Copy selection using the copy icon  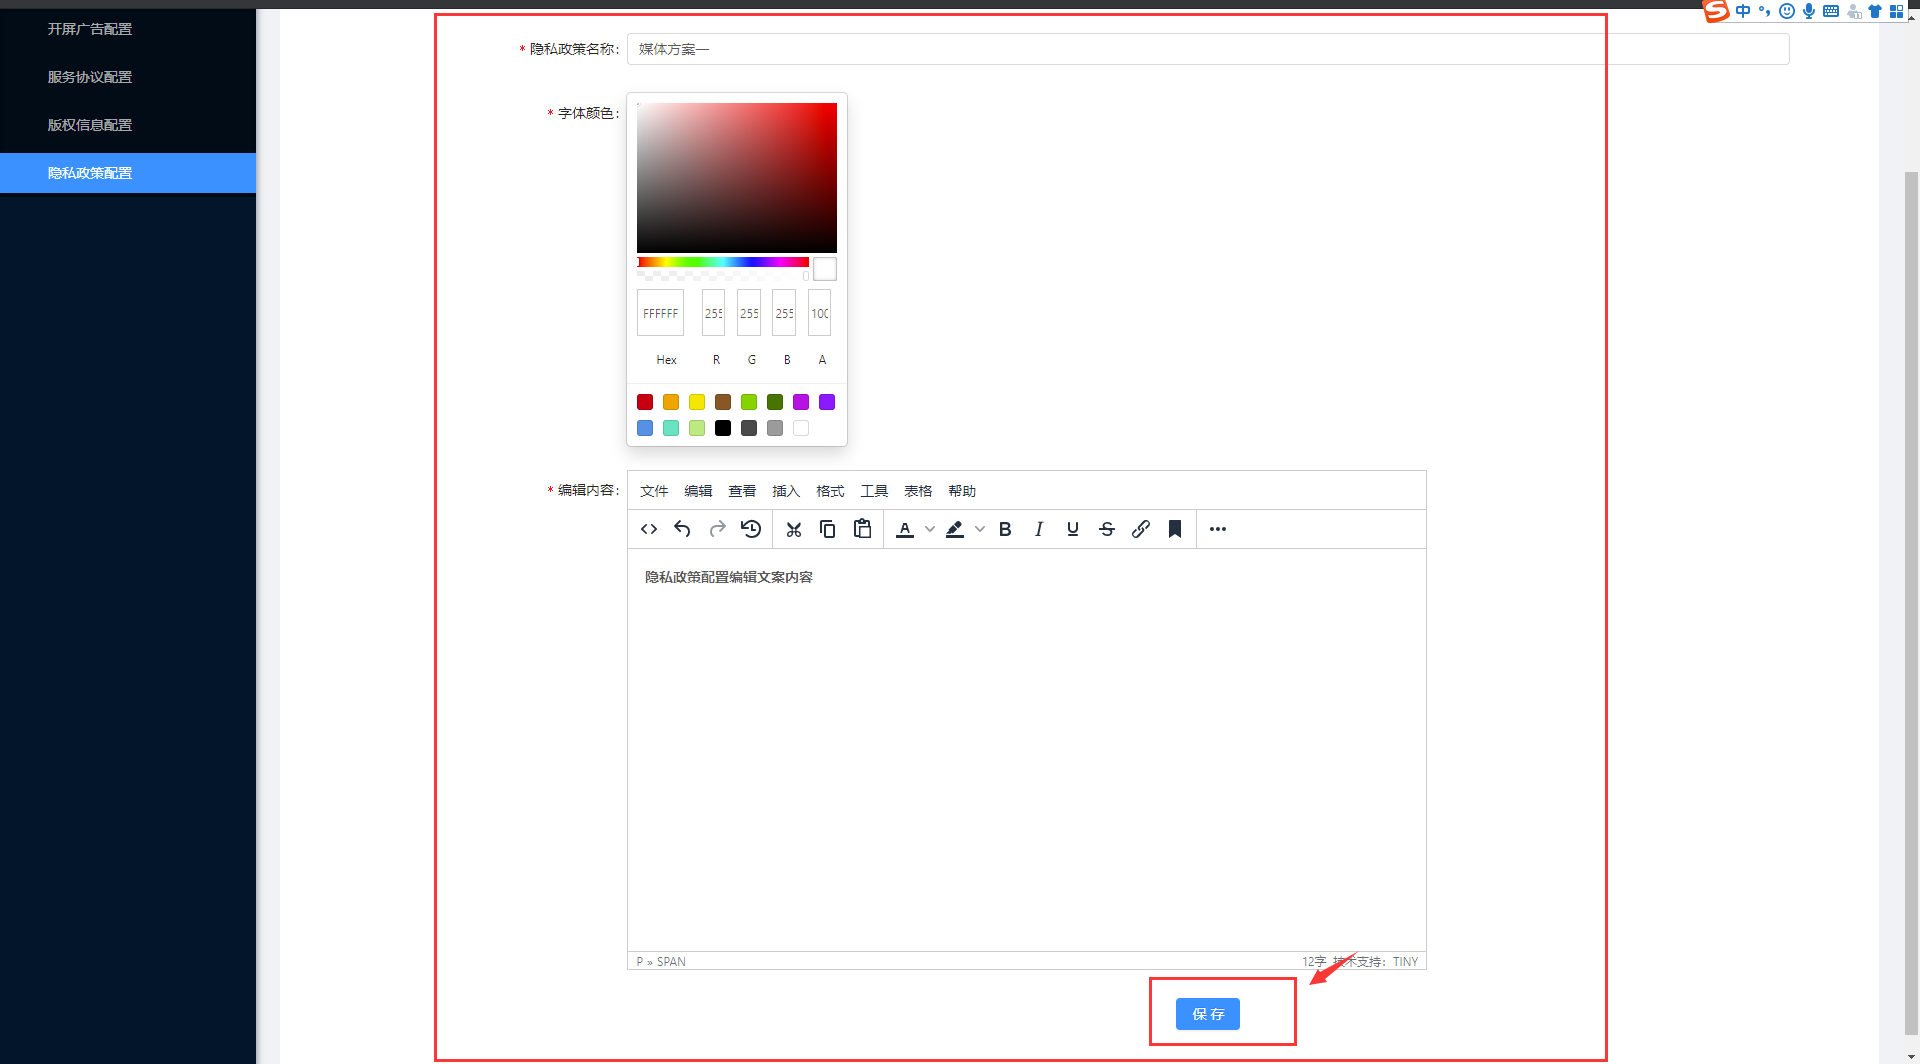[x=828, y=529]
